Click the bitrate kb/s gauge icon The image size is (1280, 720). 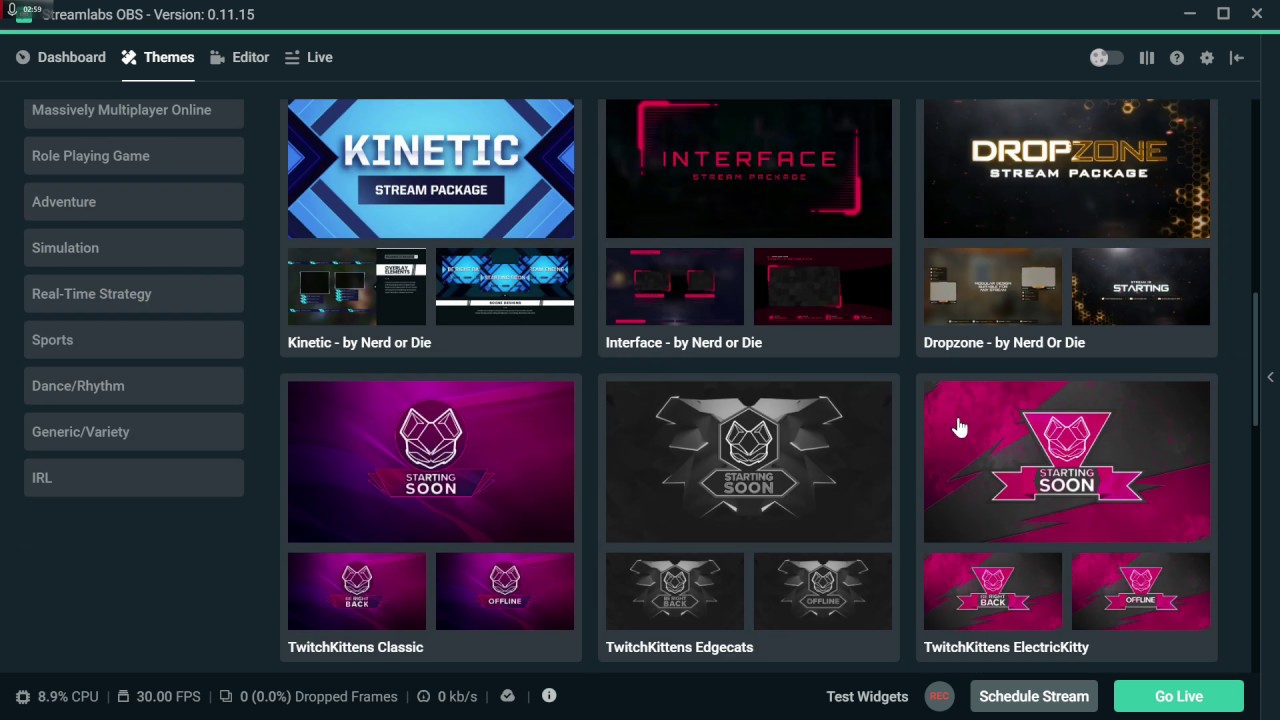(x=423, y=696)
